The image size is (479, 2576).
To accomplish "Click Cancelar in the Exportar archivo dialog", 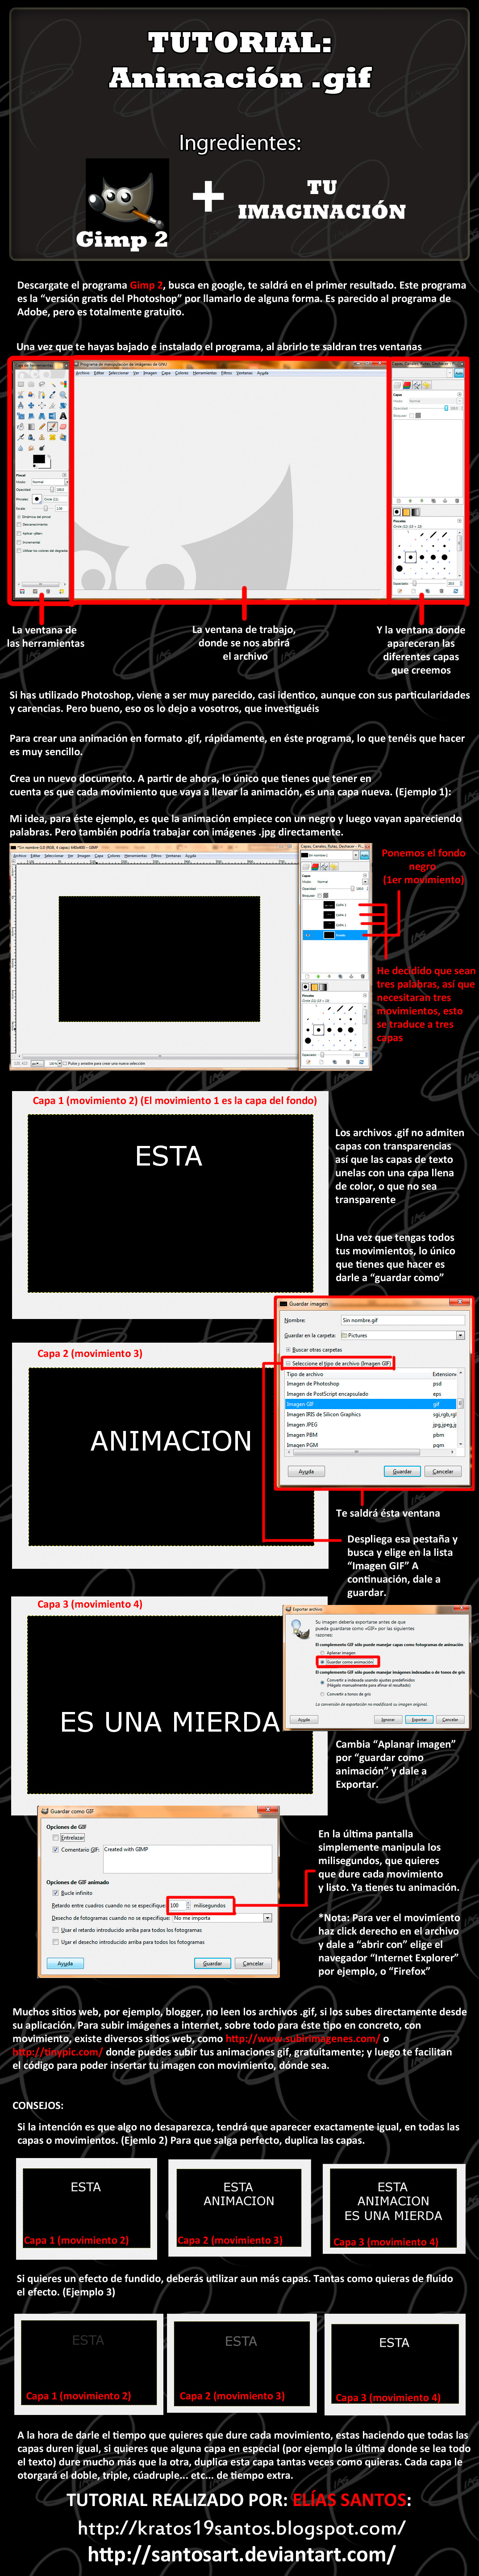I will pos(450,1720).
